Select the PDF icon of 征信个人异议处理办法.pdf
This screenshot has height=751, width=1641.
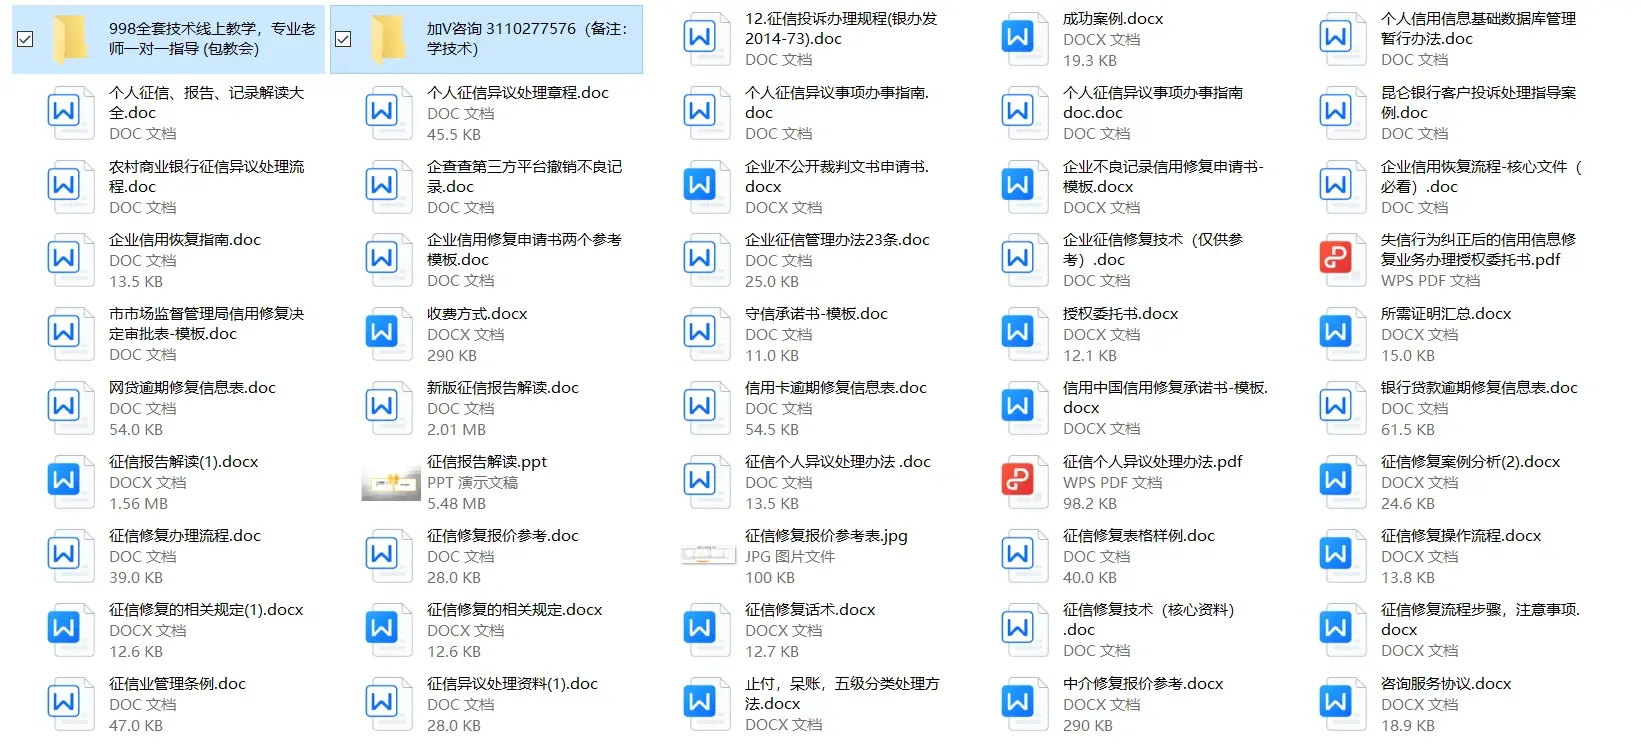(x=1018, y=480)
